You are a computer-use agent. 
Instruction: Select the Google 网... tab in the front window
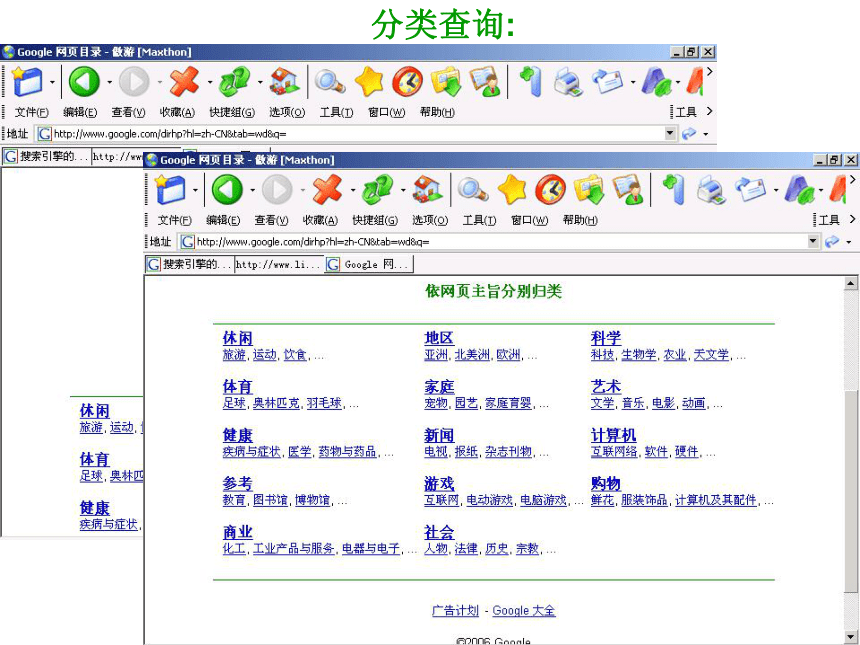369,264
